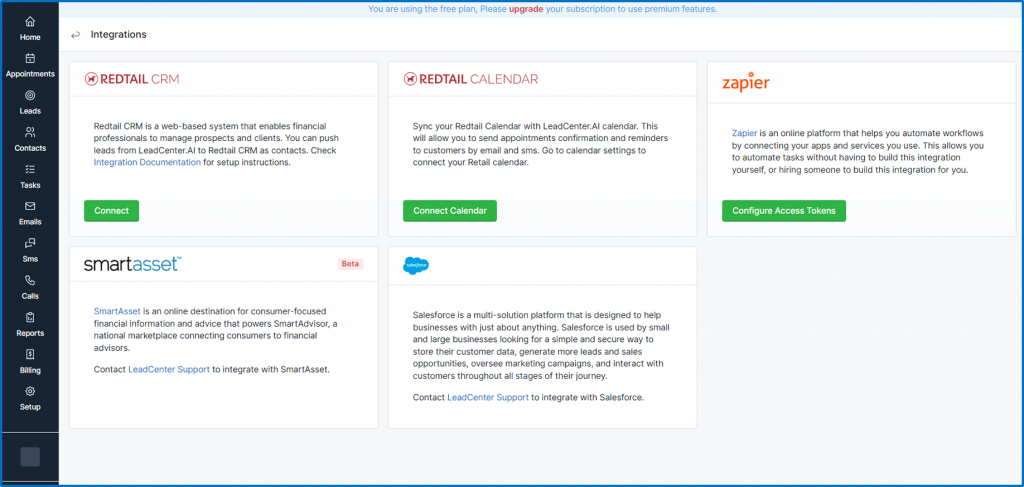1024x487 pixels.
Task: Click the 'Salesforce is a multi-solution platform' text
Action: coord(542,346)
